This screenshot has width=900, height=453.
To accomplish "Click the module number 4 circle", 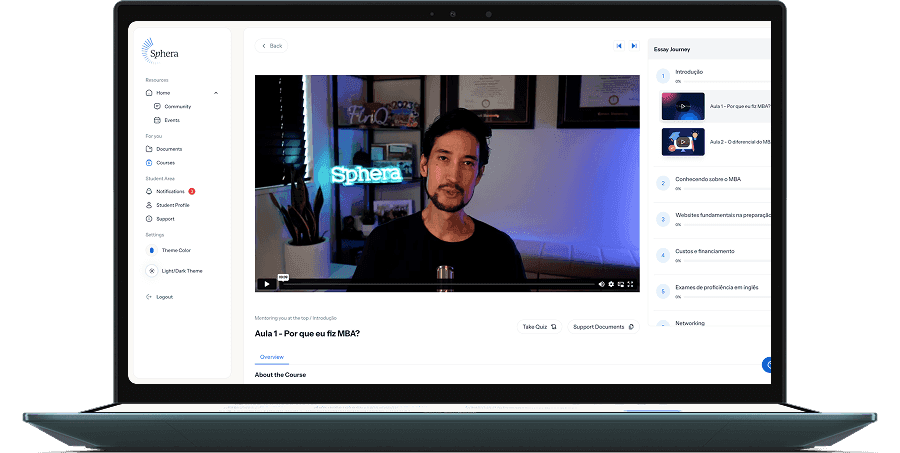I will click(663, 255).
